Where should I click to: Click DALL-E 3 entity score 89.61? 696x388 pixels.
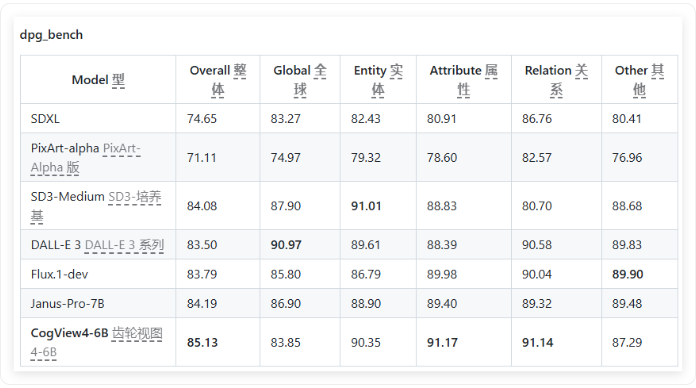point(366,245)
